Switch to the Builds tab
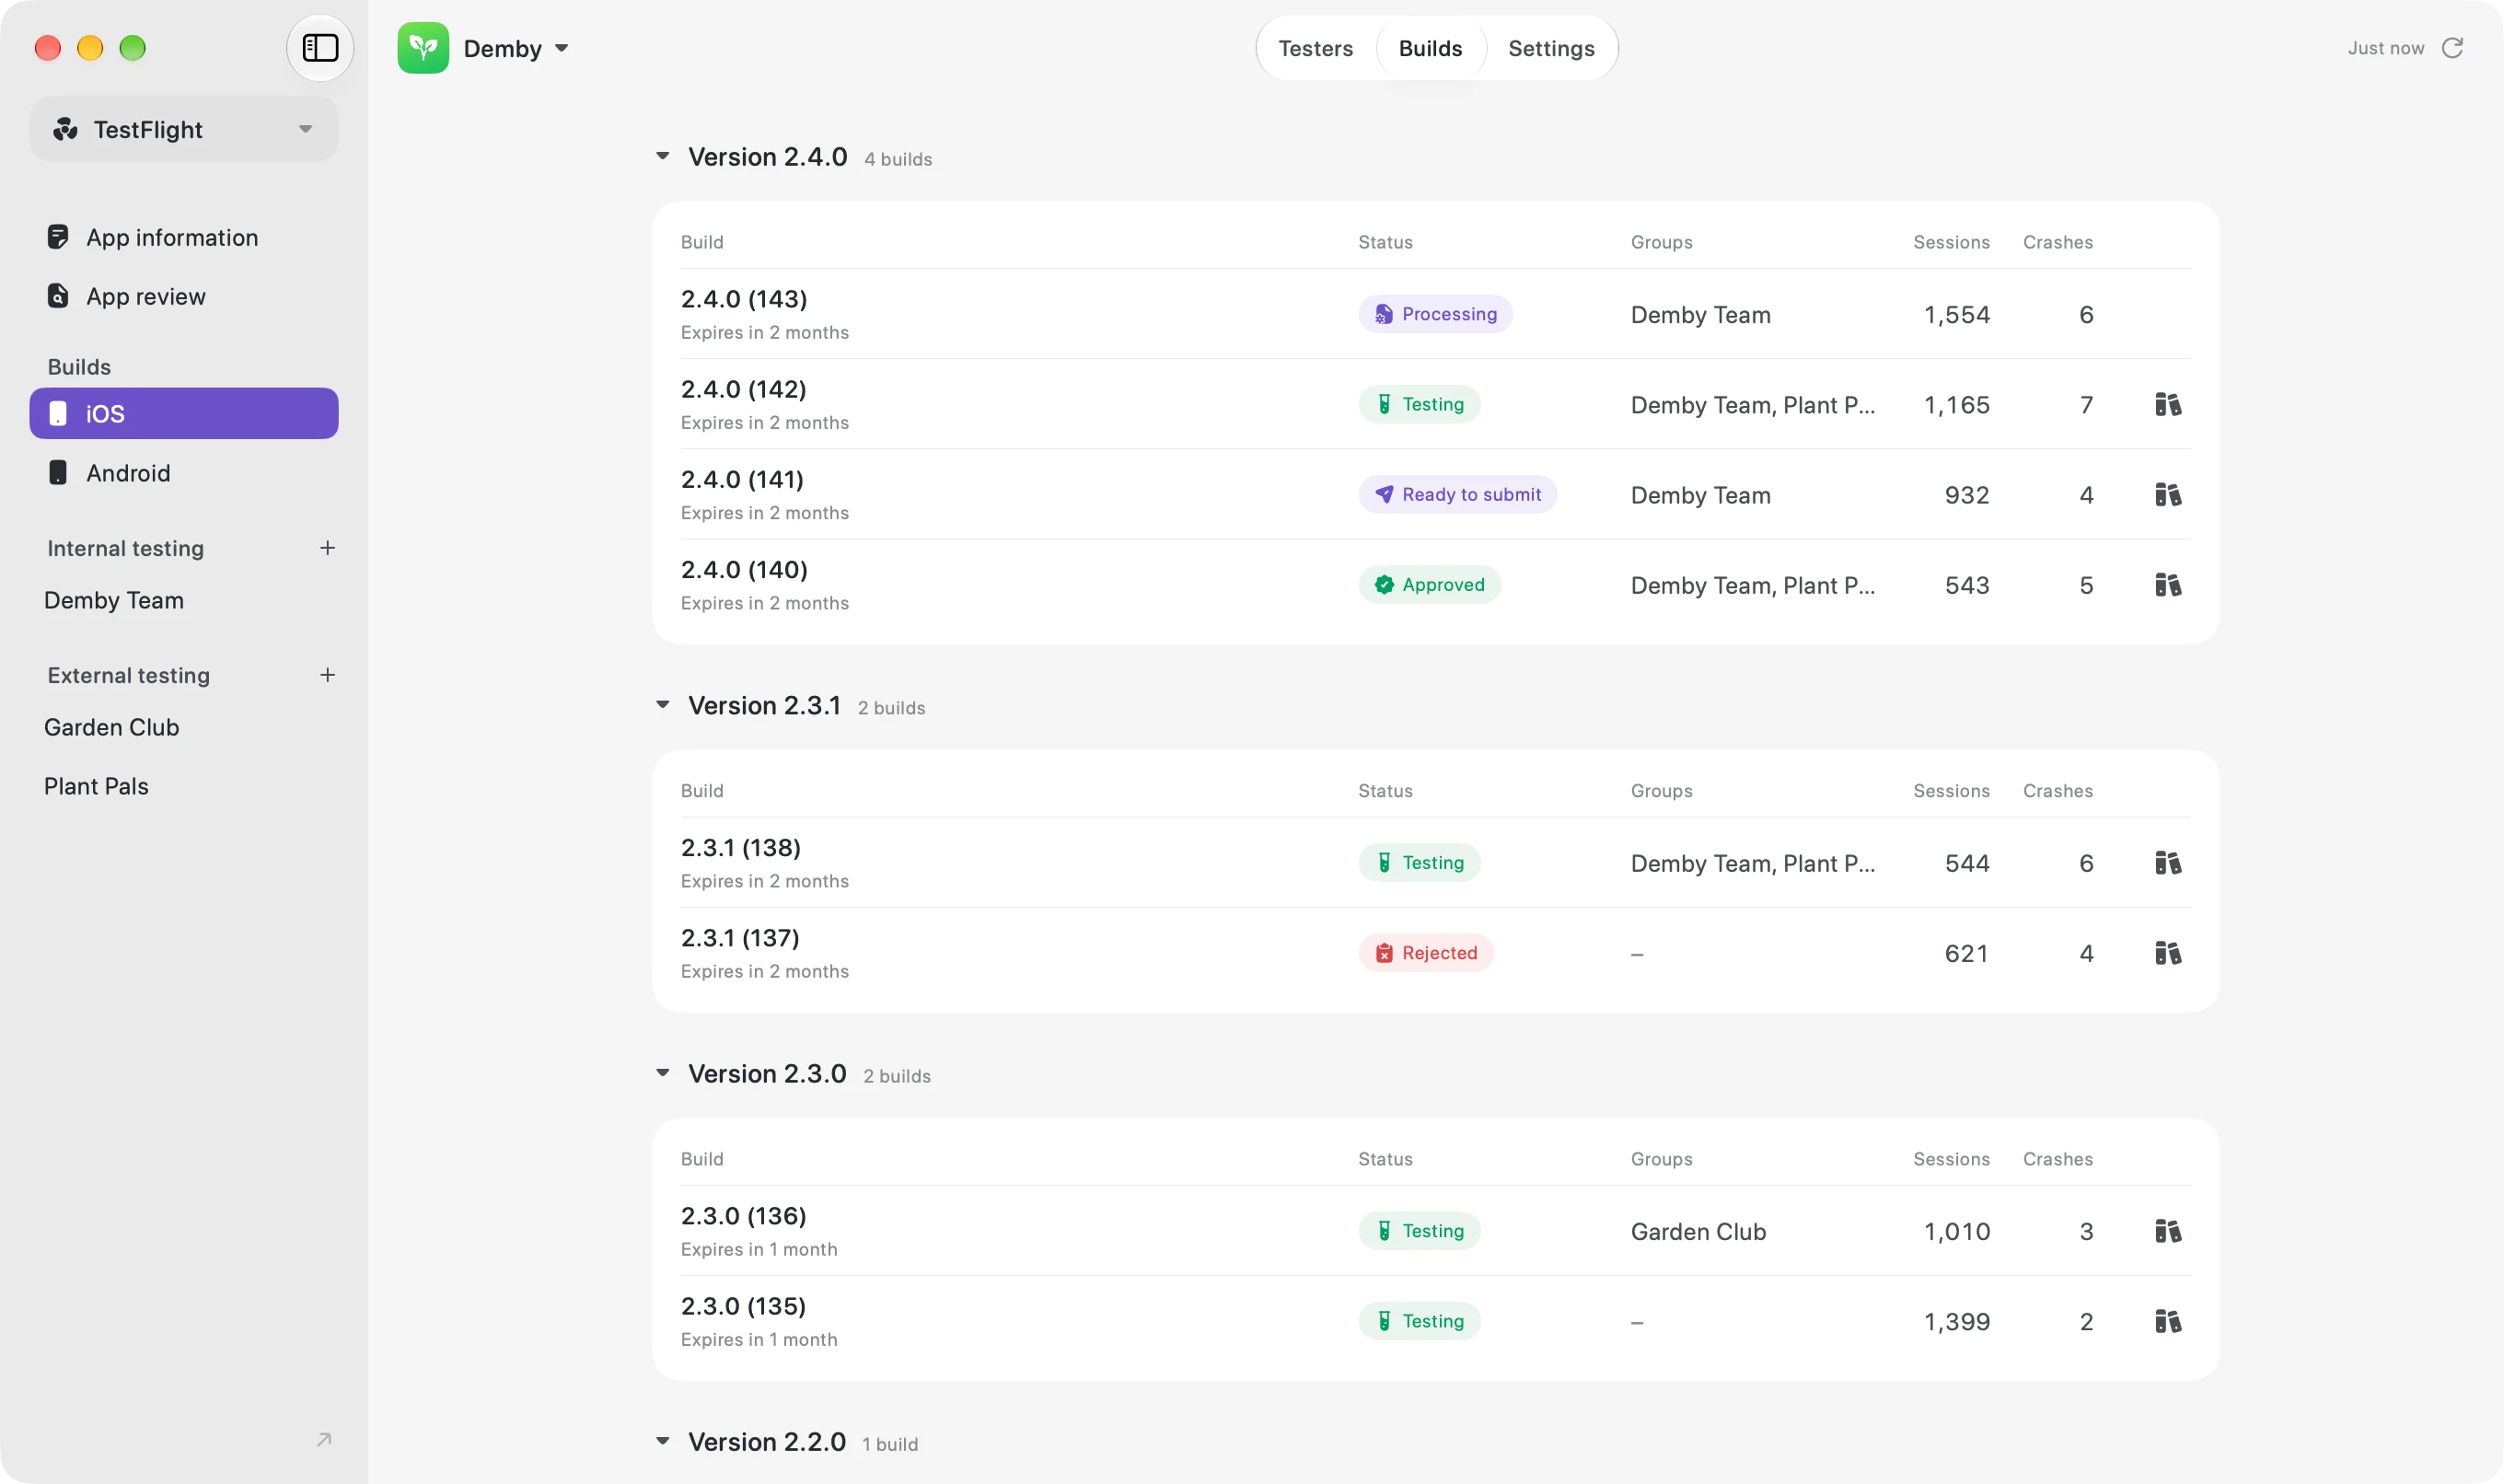Image resolution: width=2504 pixels, height=1484 pixels. 1430,48
